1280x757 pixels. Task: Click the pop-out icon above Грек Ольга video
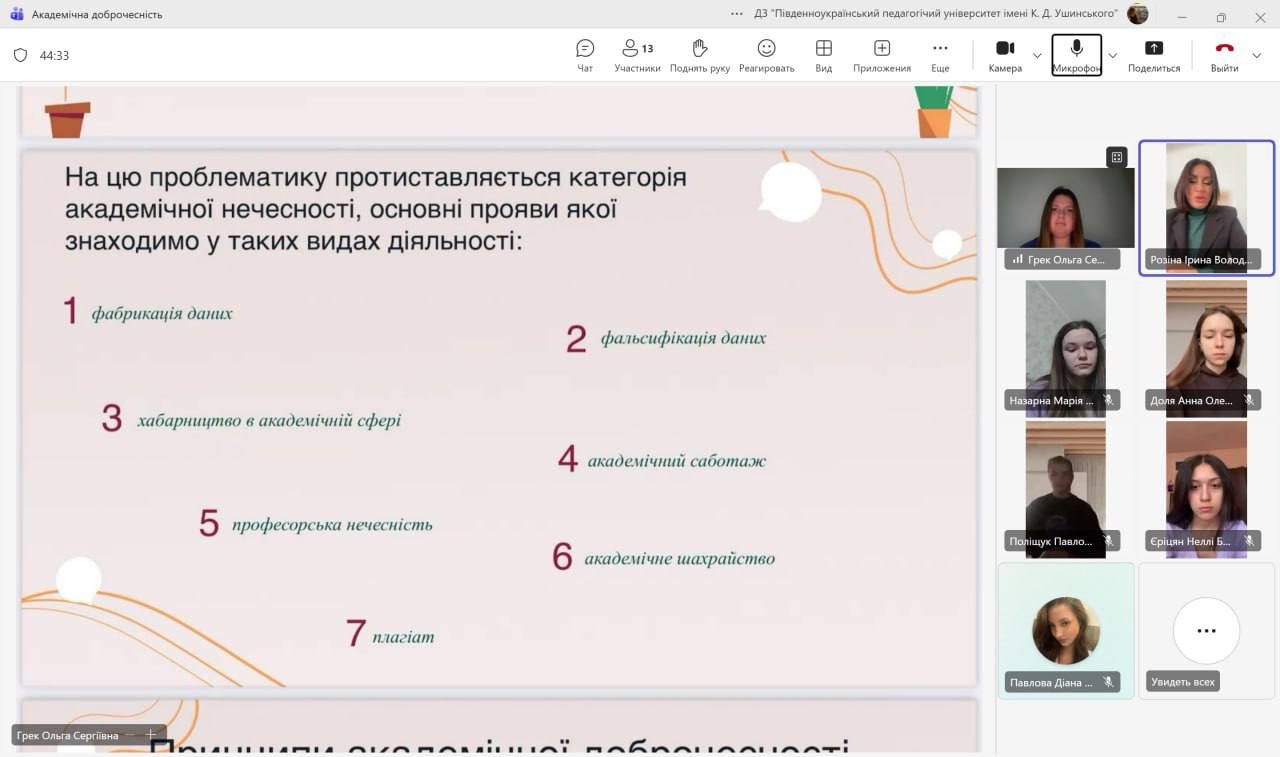(x=1117, y=157)
